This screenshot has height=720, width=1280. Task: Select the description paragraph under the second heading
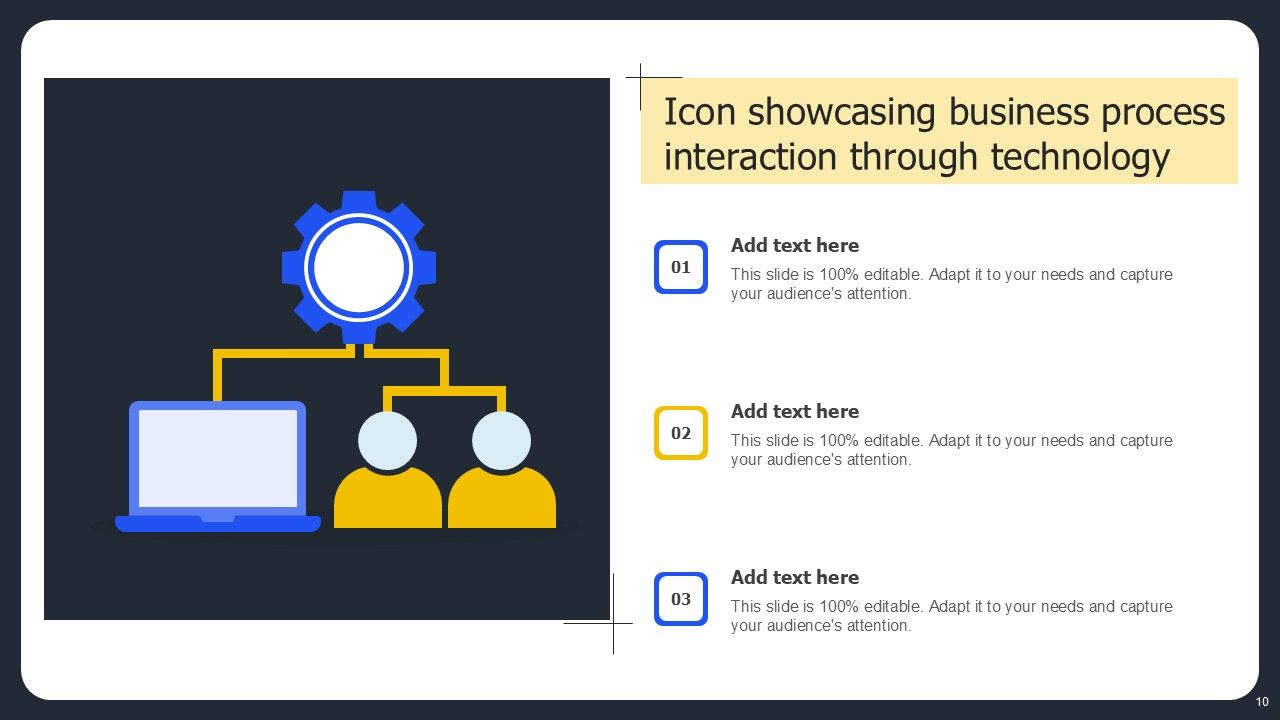tap(951, 450)
